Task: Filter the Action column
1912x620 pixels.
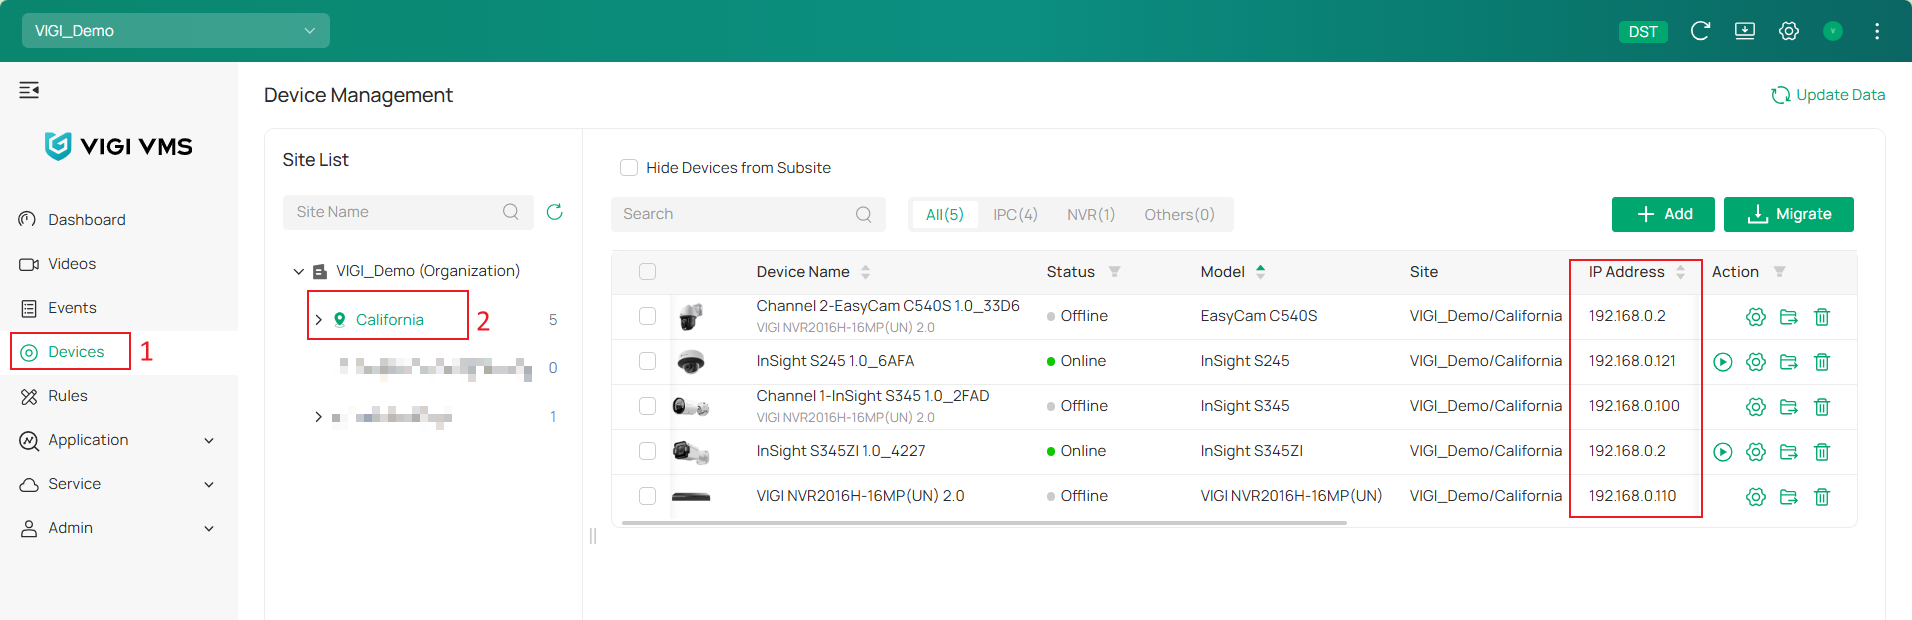Action: [x=1779, y=272]
